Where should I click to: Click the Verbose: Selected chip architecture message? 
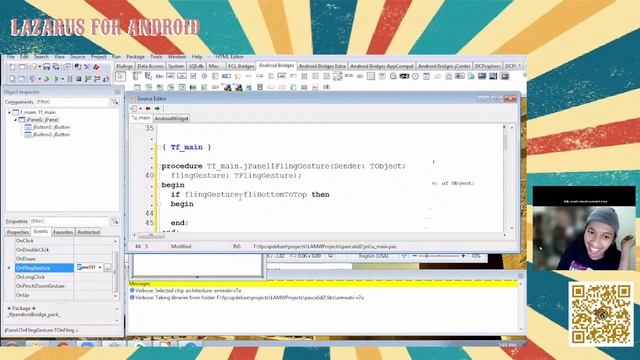tap(188, 291)
